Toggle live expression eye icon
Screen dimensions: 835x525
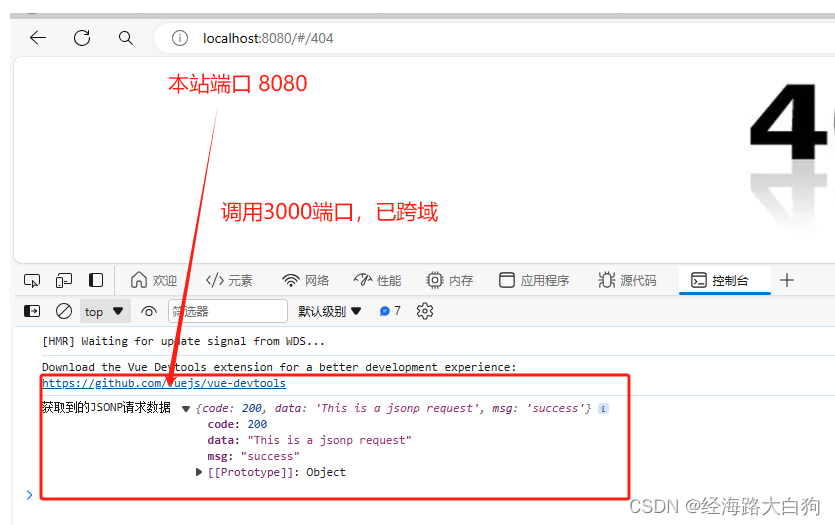tap(149, 311)
